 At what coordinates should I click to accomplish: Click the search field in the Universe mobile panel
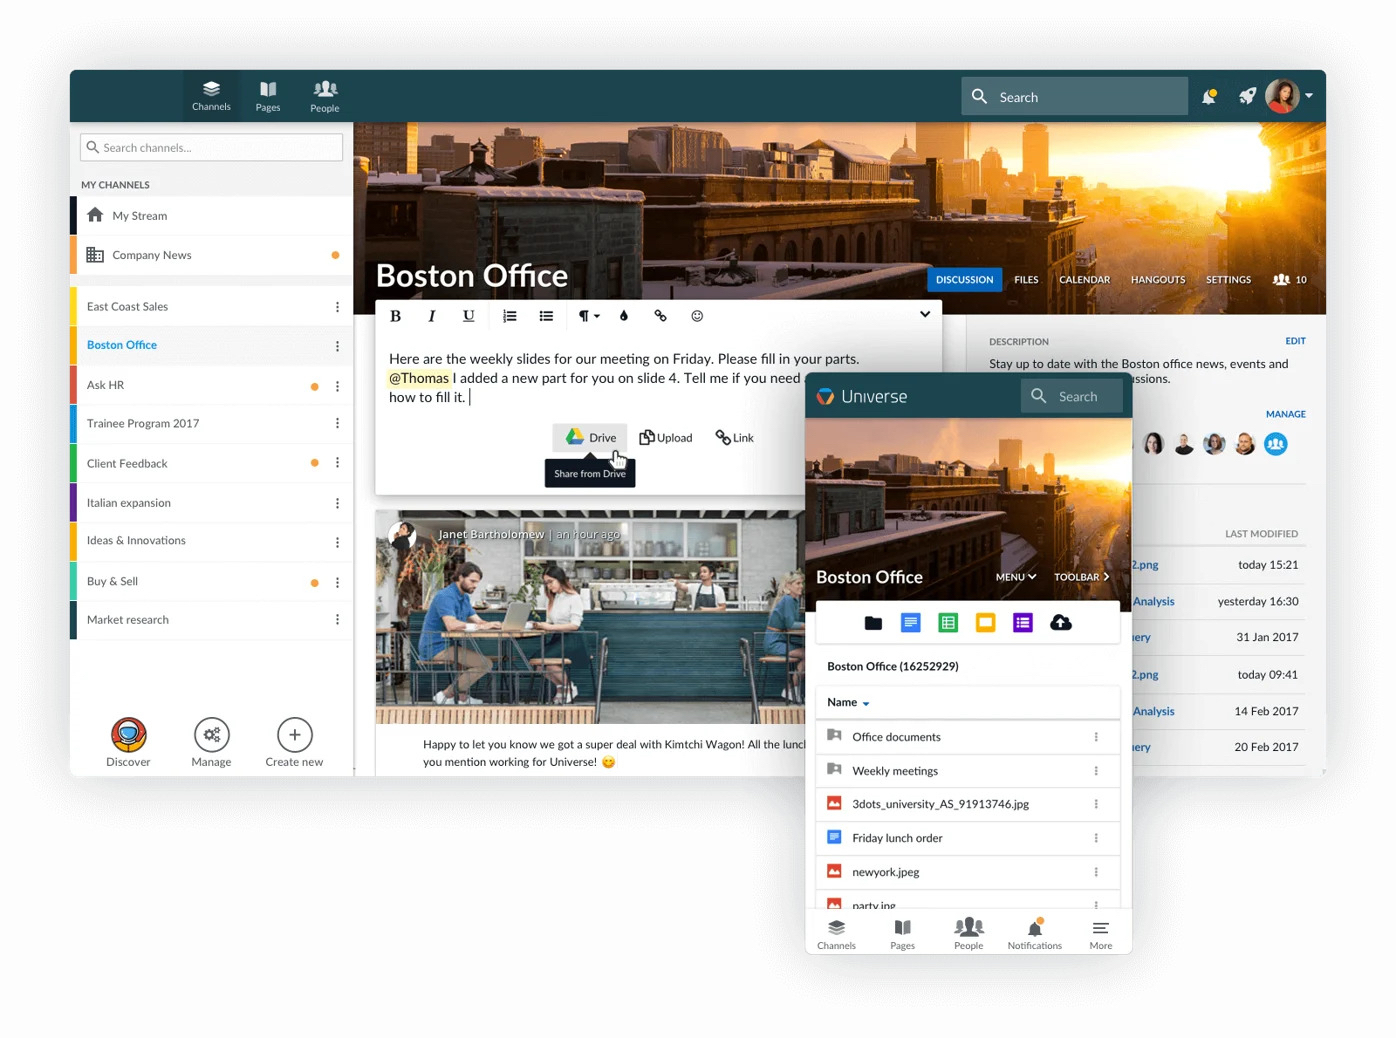coord(1071,396)
